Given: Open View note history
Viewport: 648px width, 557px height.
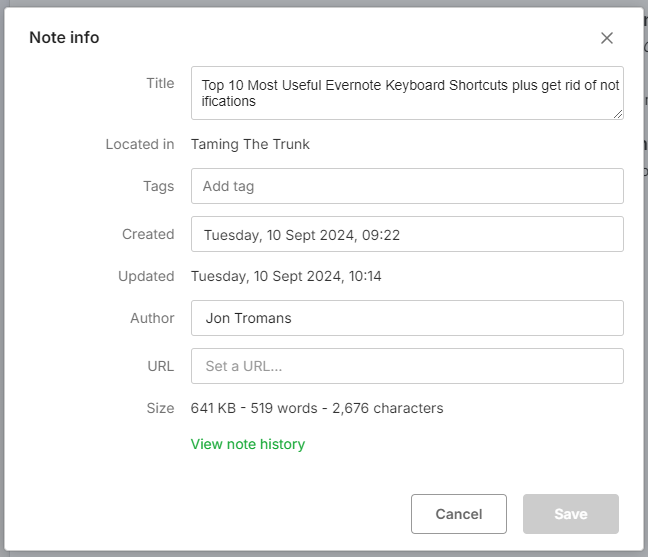Looking at the screenshot, I should tap(248, 444).
